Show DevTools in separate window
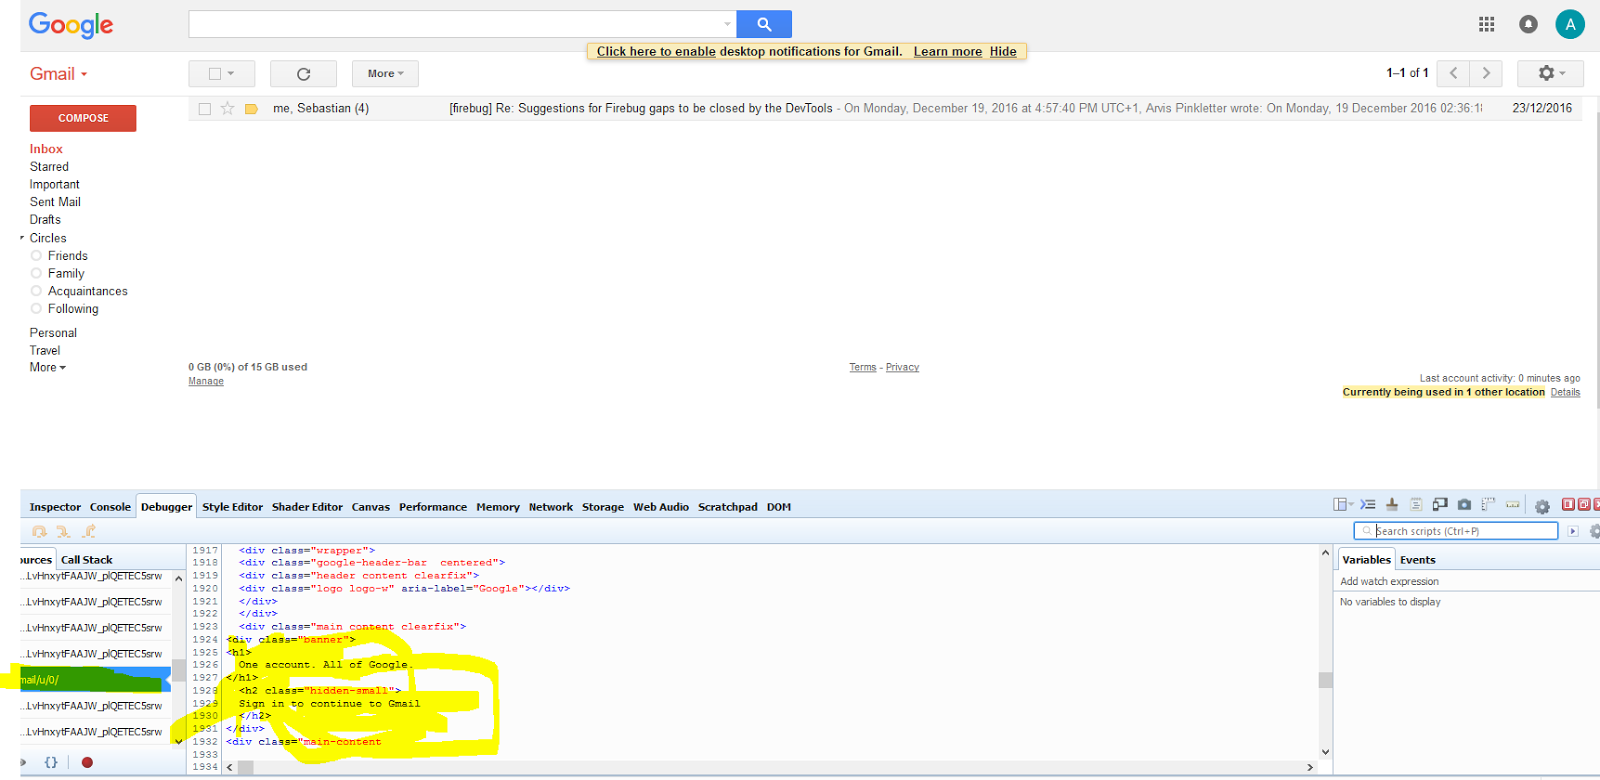The width and height of the screenshot is (1600, 780). 1584,504
